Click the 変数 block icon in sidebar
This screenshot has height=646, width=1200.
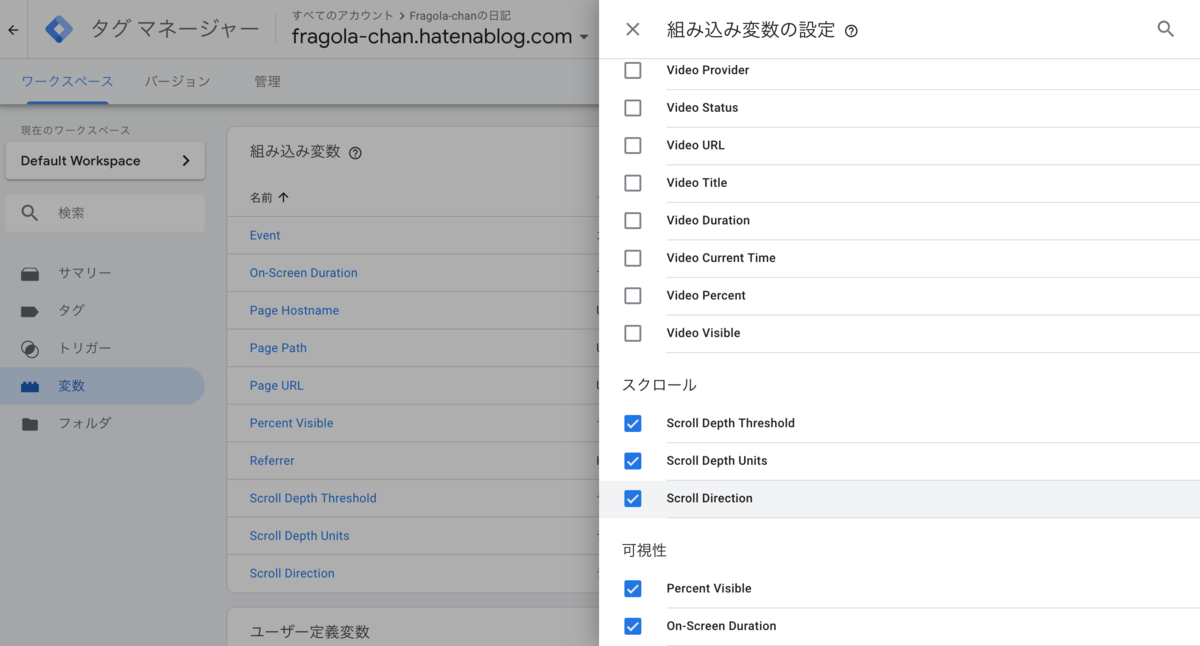30,386
